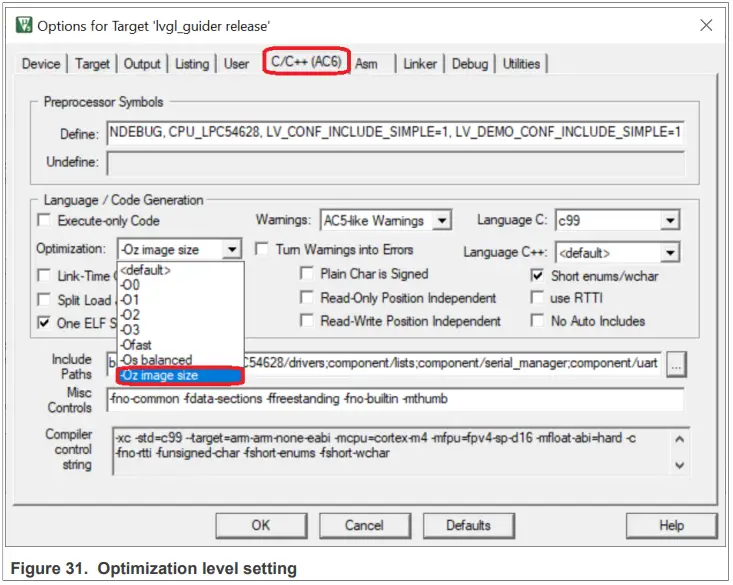Enable Turn Warnings into Errors

[x=262, y=249]
